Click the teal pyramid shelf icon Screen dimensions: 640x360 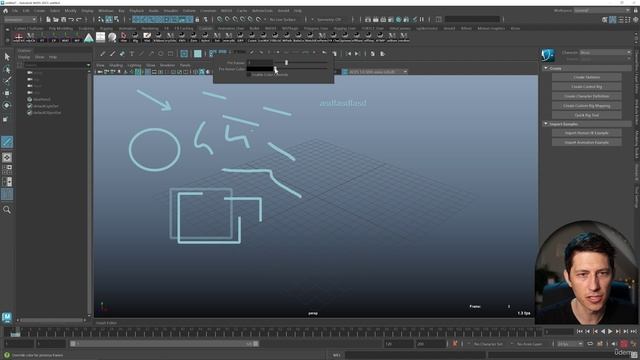[89, 38]
